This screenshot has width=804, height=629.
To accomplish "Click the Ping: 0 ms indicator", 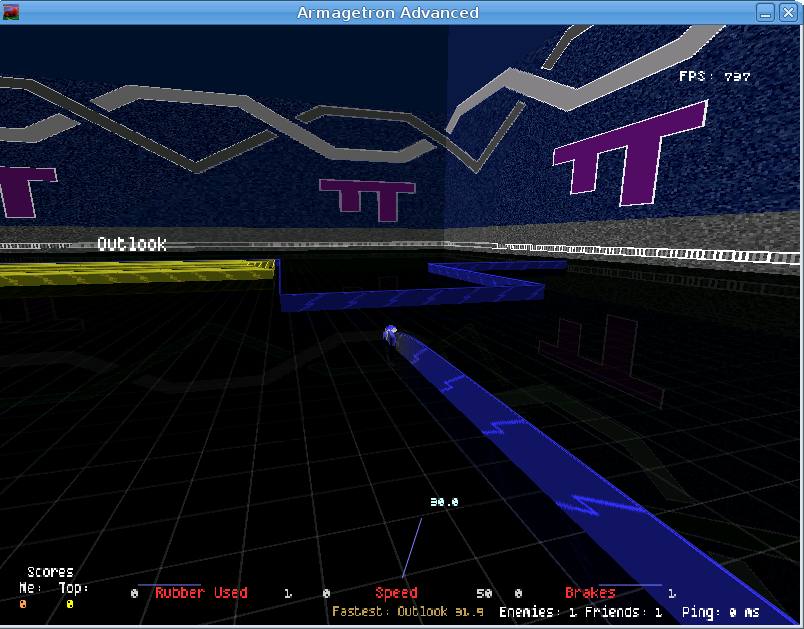I will pos(720,612).
